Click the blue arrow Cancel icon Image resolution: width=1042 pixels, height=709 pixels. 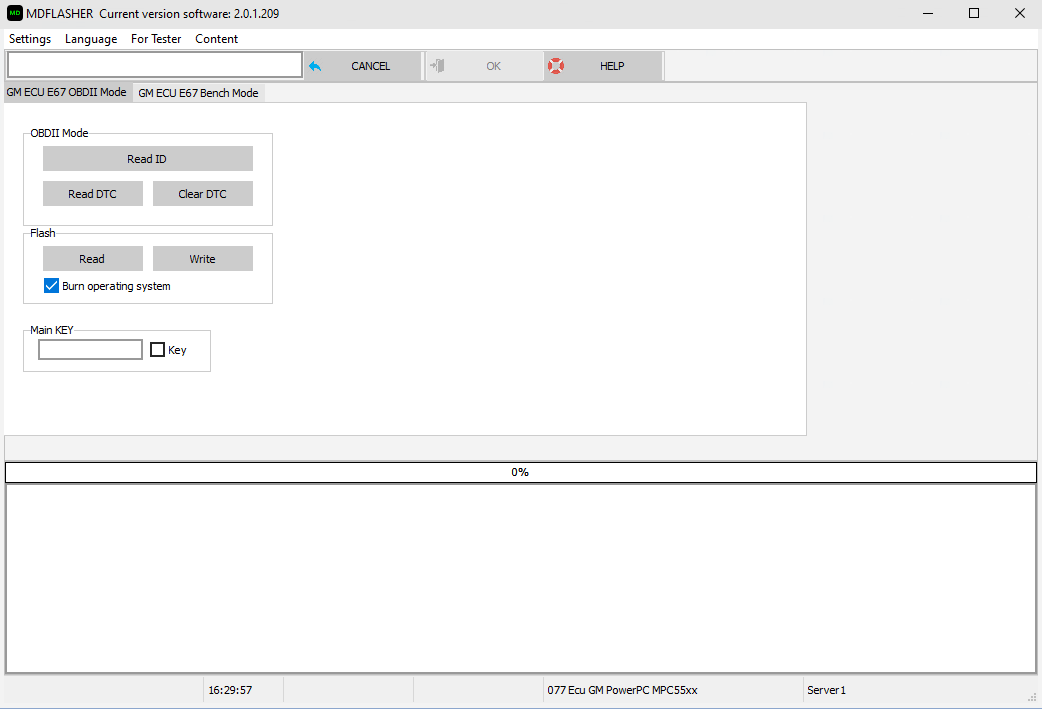[315, 66]
